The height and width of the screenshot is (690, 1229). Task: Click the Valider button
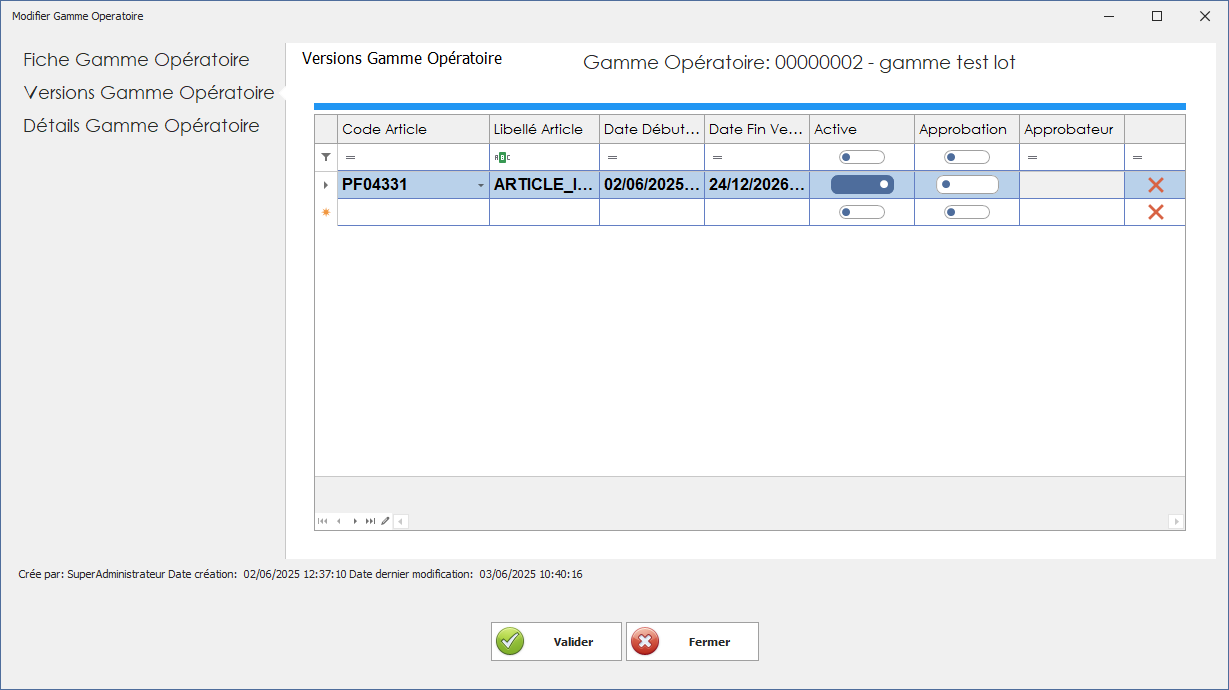(556, 641)
